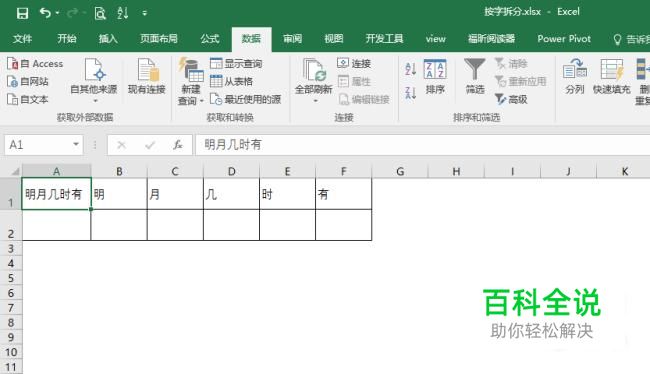Click the ascending sort A-Z icon in ribbon
650x374 pixels.
410,69
